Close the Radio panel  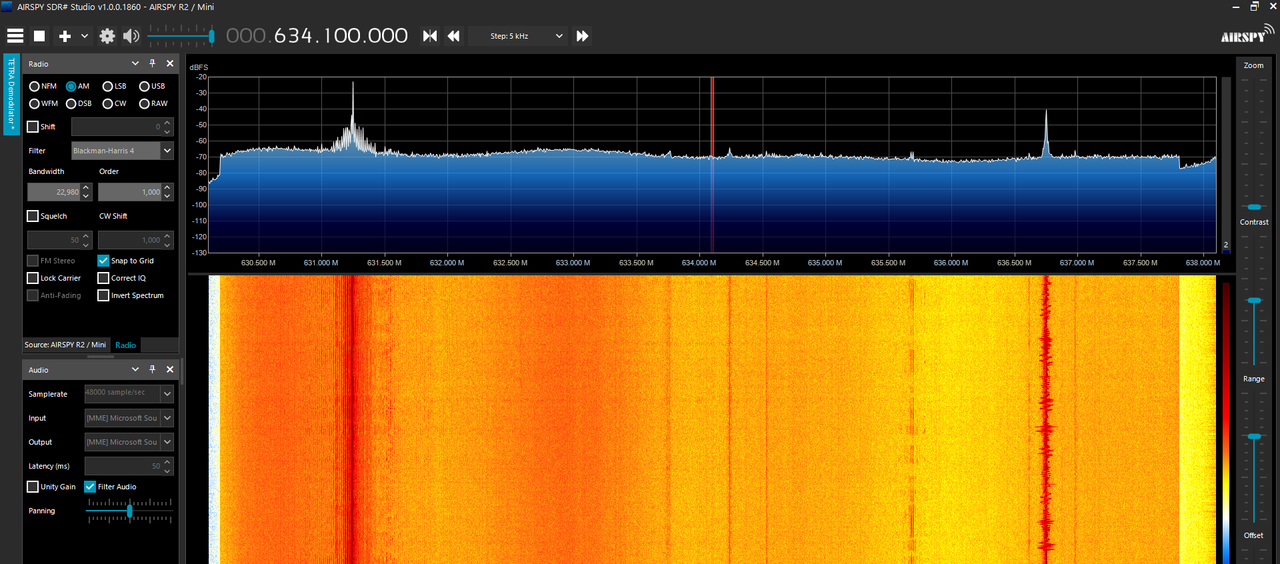pos(170,63)
